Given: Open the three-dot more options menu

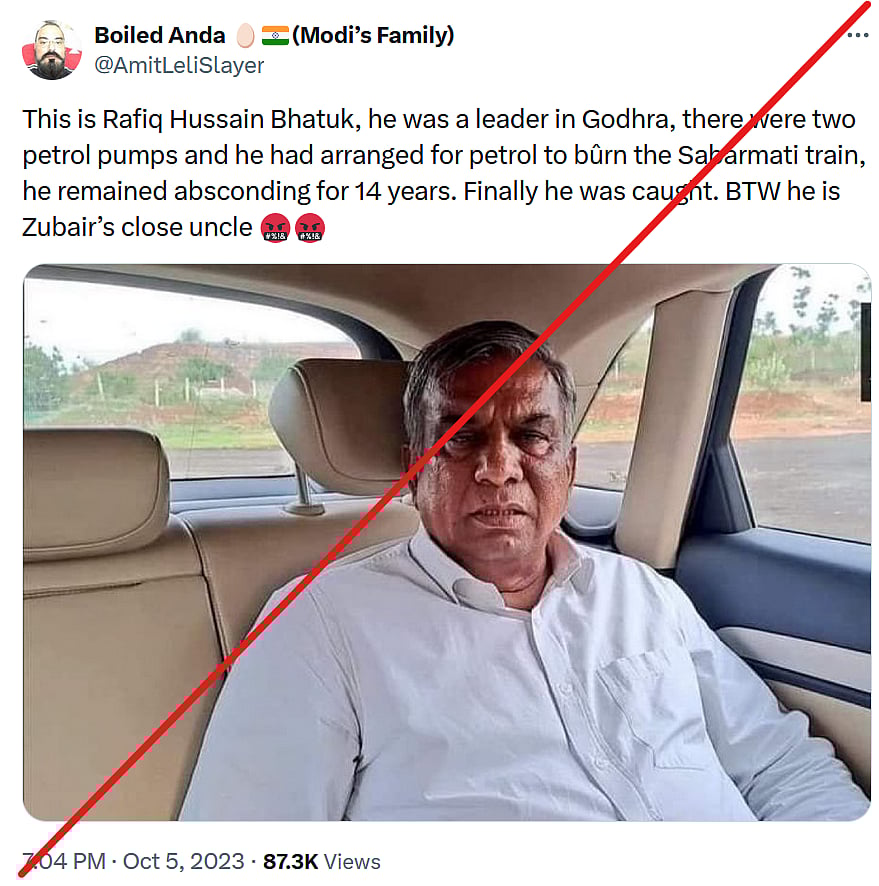Looking at the screenshot, I should coord(857,36).
